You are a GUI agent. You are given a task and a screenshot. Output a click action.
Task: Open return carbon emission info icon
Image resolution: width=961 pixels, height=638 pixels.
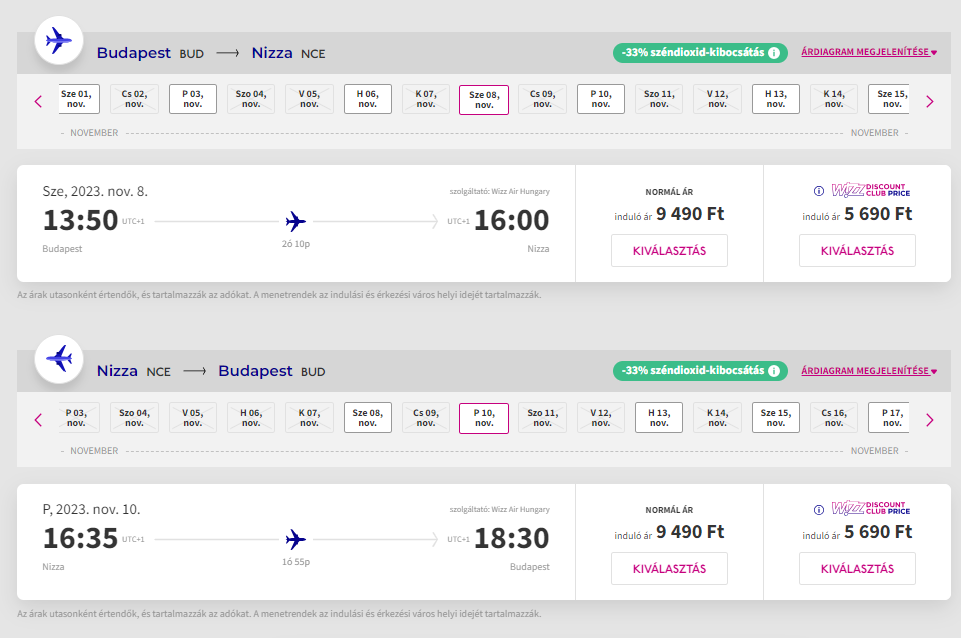click(x=774, y=371)
